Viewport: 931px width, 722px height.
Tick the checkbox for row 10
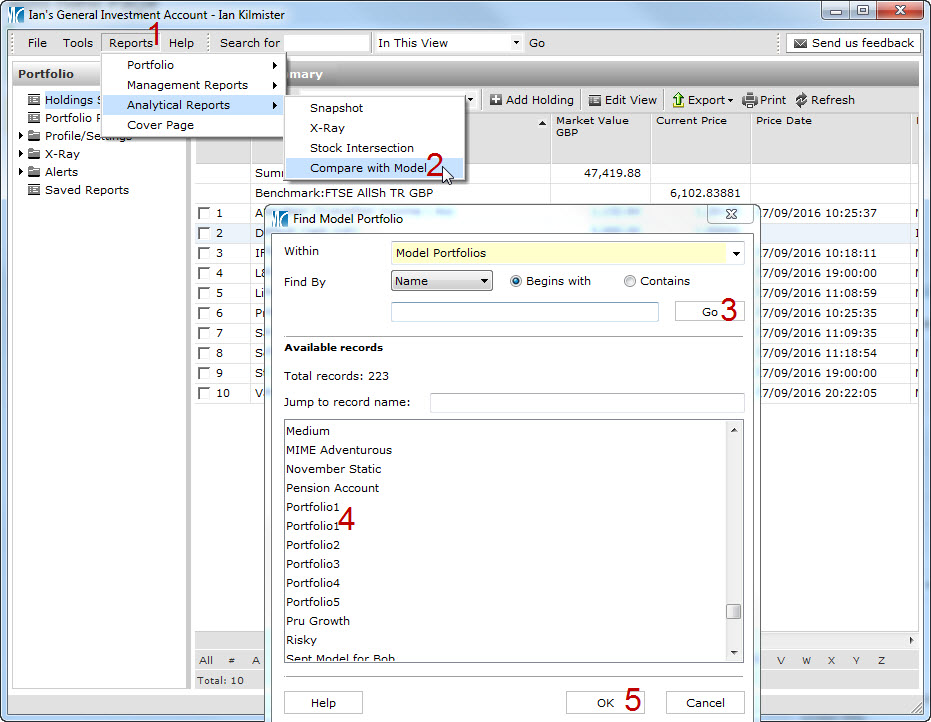tap(204, 393)
